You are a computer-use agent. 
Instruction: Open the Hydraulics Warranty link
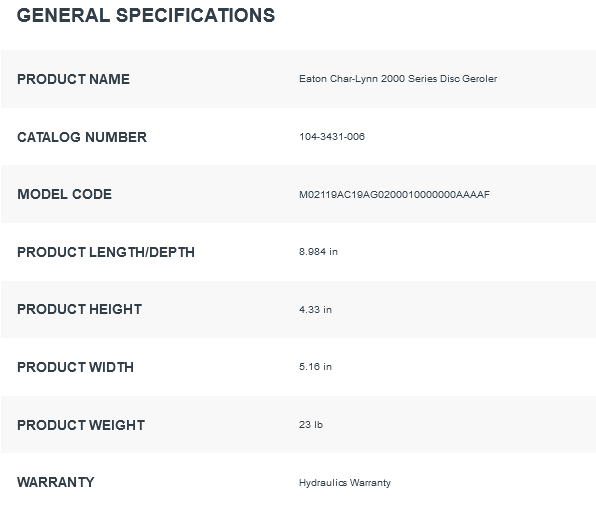[x=345, y=483]
